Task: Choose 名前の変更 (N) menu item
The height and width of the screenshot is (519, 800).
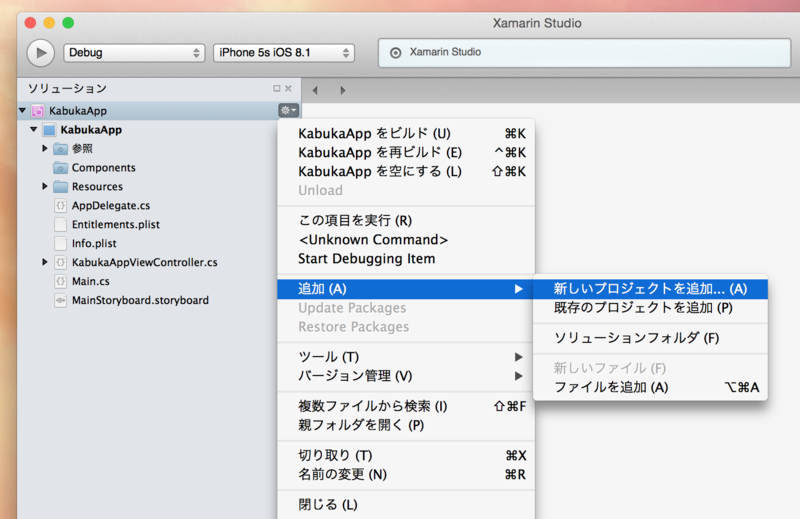Action: coord(406,474)
